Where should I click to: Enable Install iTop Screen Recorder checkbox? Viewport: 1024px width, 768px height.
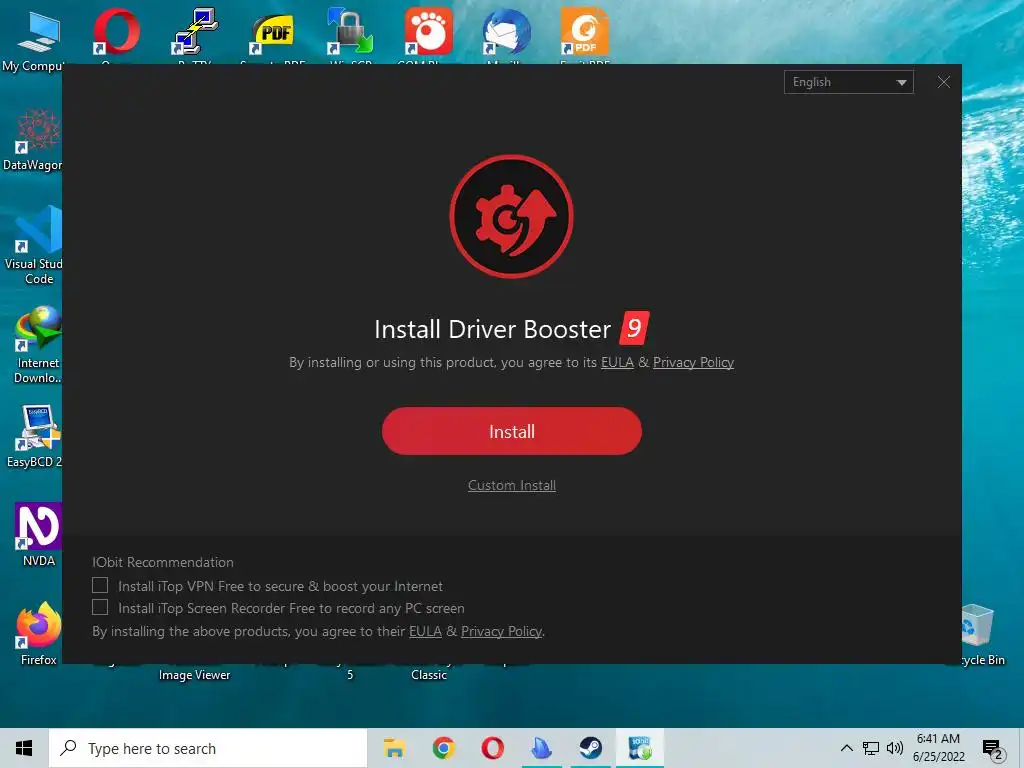(x=100, y=607)
